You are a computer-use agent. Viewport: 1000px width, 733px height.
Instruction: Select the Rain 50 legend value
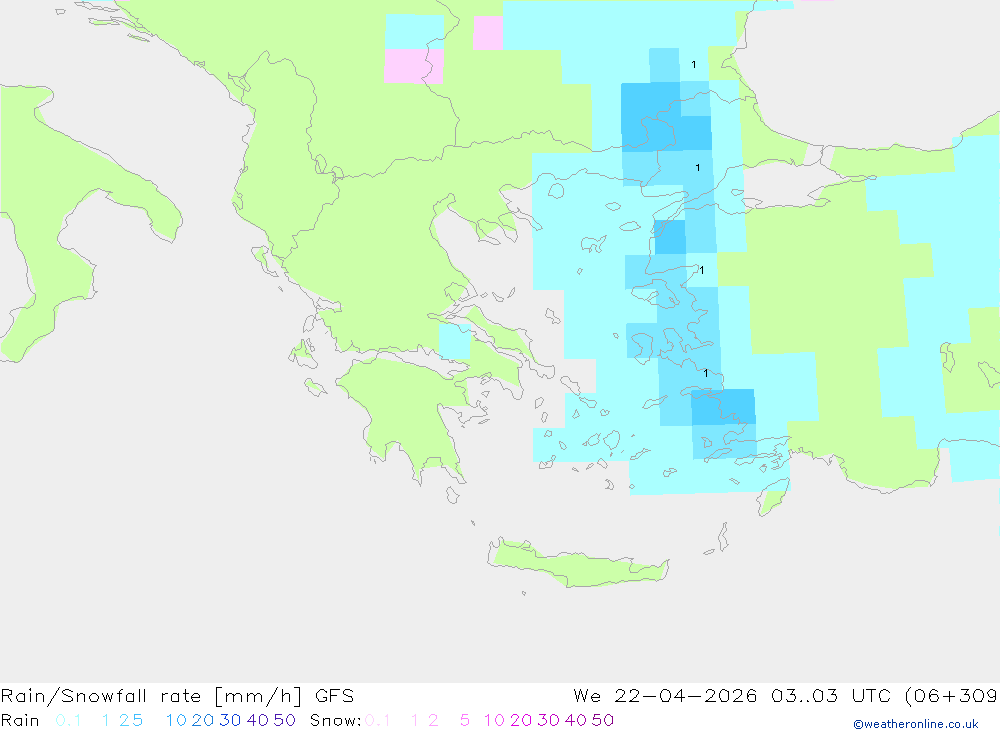click(x=284, y=720)
